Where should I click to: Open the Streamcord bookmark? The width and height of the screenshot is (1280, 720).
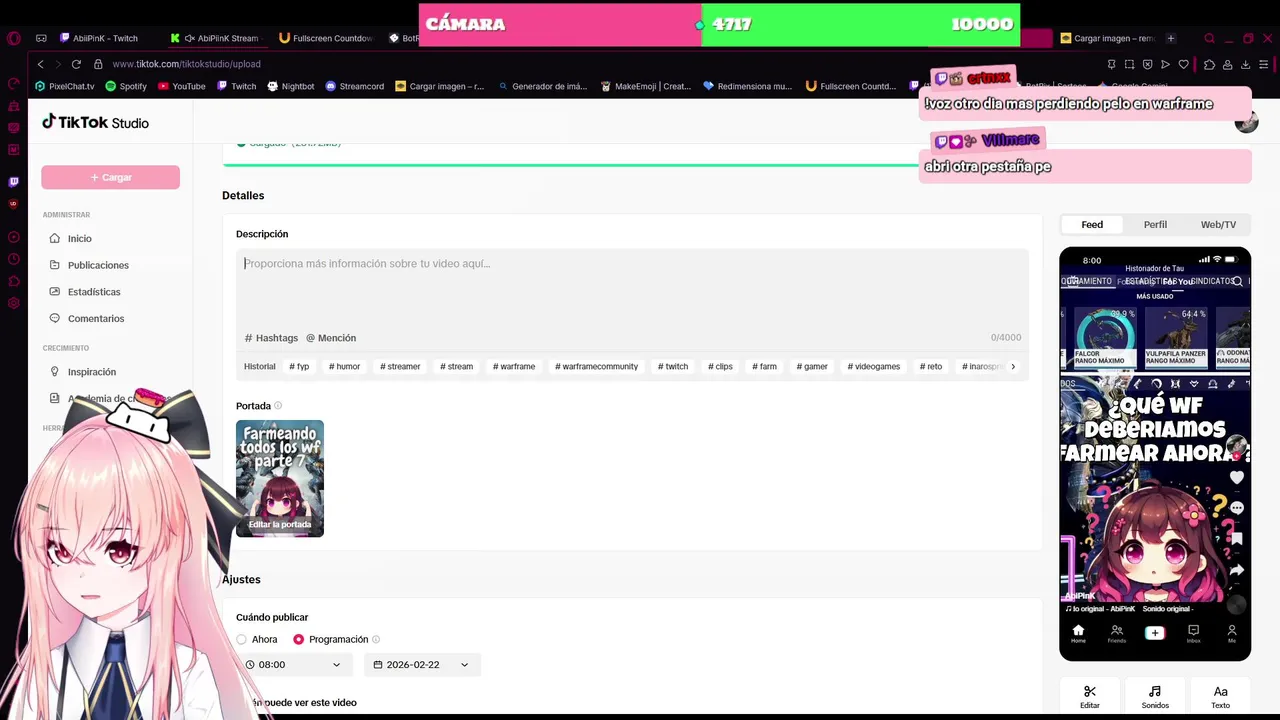pyautogui.click(x=354, y=86)
